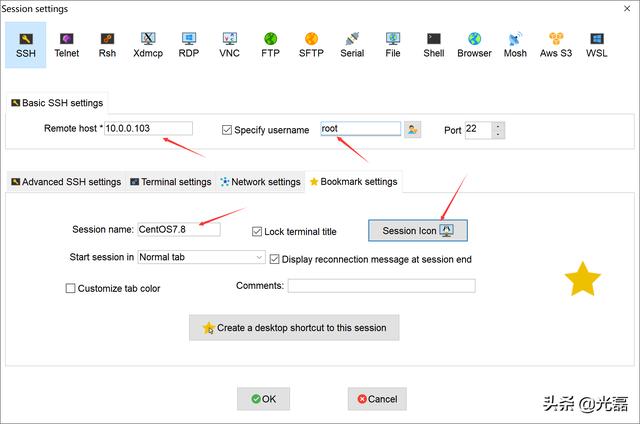Select the Serial session type
The image size is (640, 424).
tap(352, 45)
